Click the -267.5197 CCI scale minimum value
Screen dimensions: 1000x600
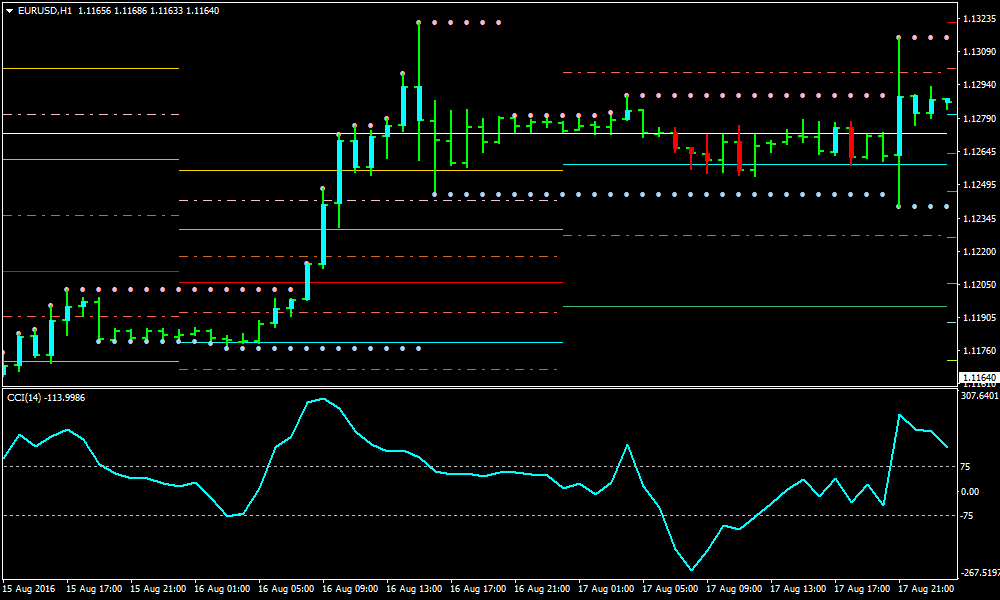tap(979, 573)
